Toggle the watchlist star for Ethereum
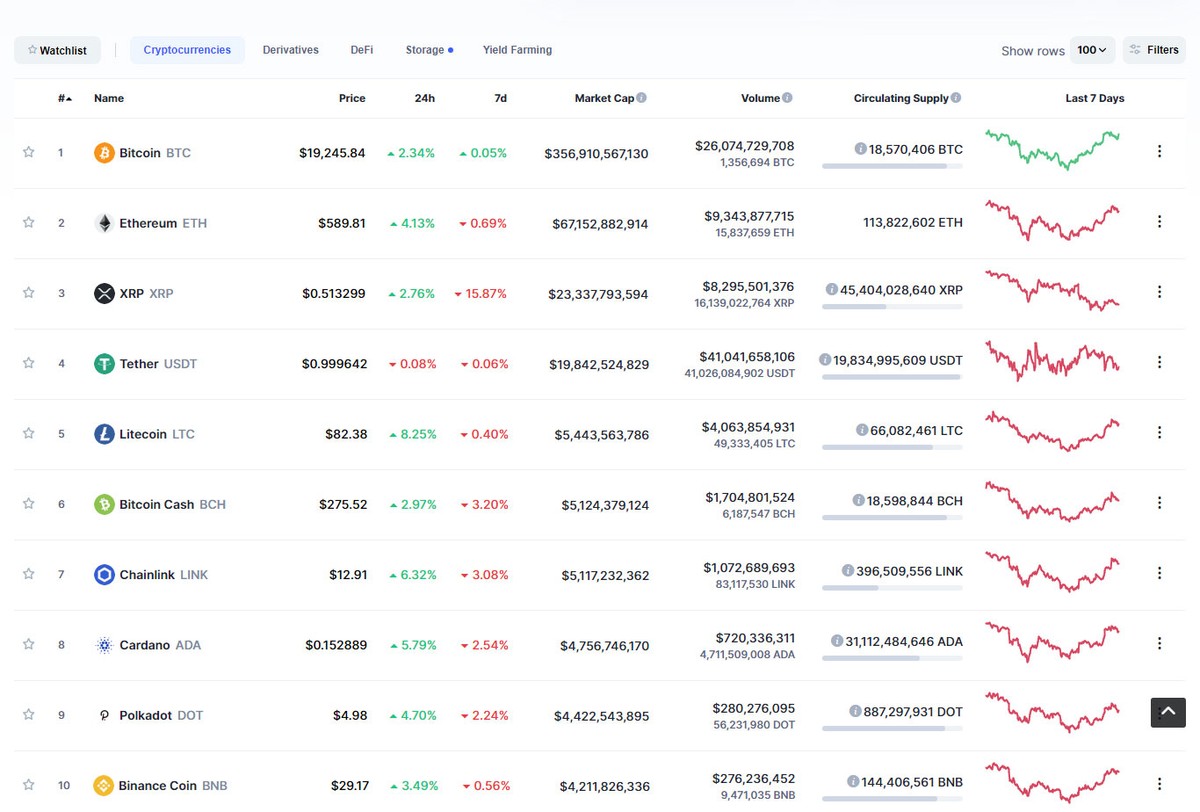 (x=29, y=222)
